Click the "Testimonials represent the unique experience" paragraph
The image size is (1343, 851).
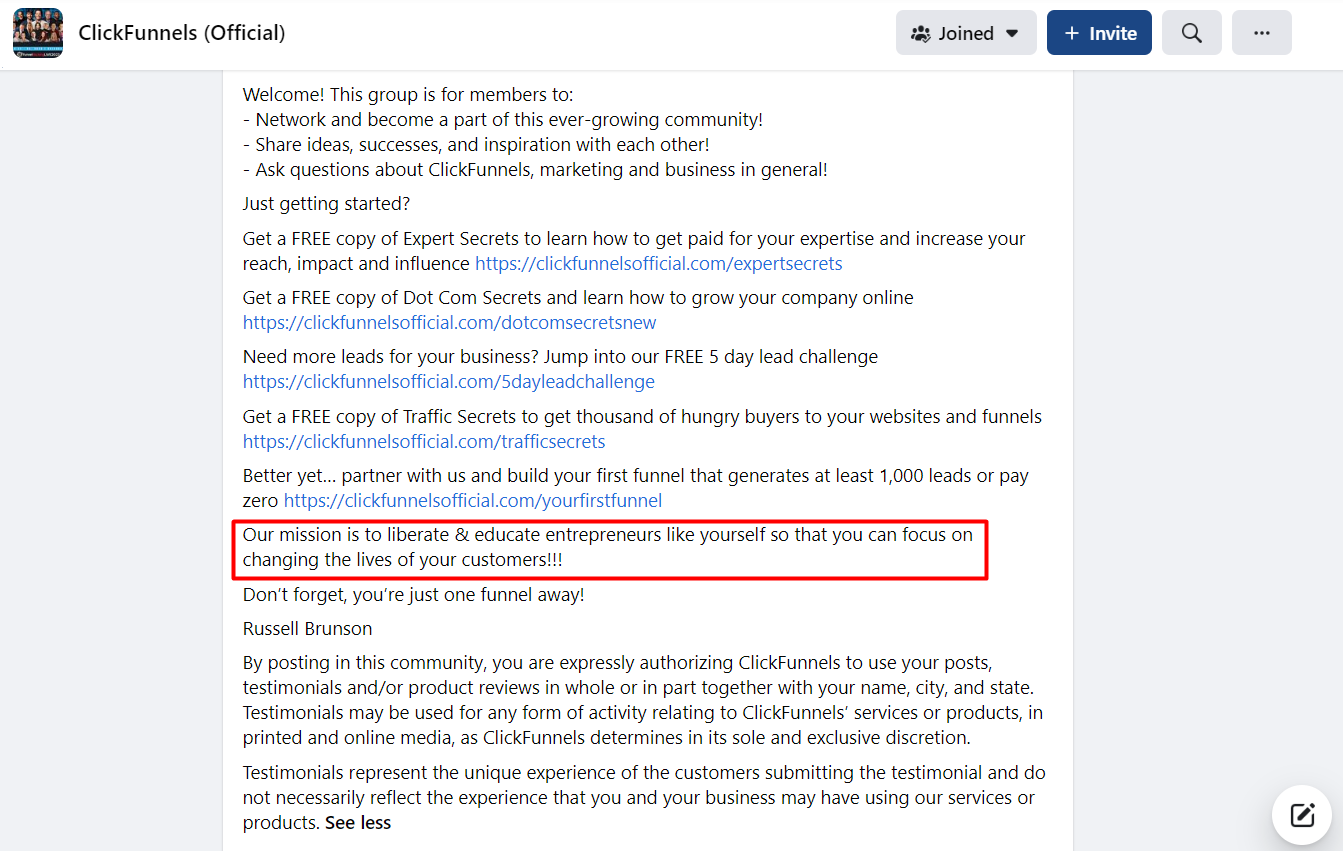(x=644, y=798)
